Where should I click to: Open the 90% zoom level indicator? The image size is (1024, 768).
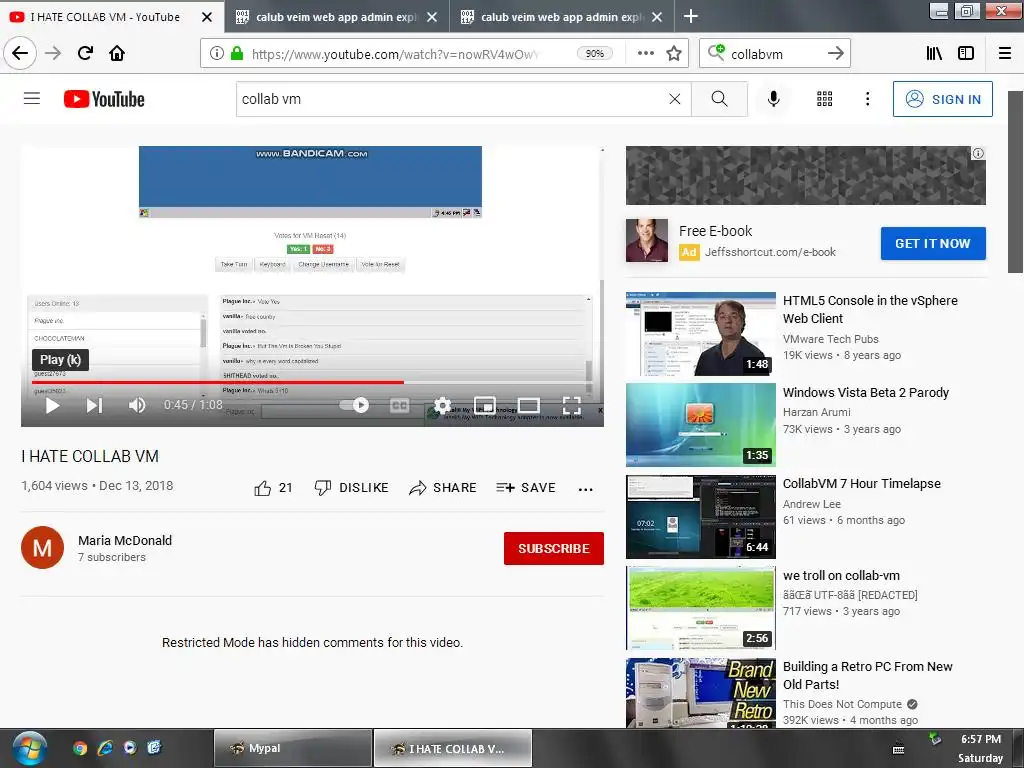[594, 54]
